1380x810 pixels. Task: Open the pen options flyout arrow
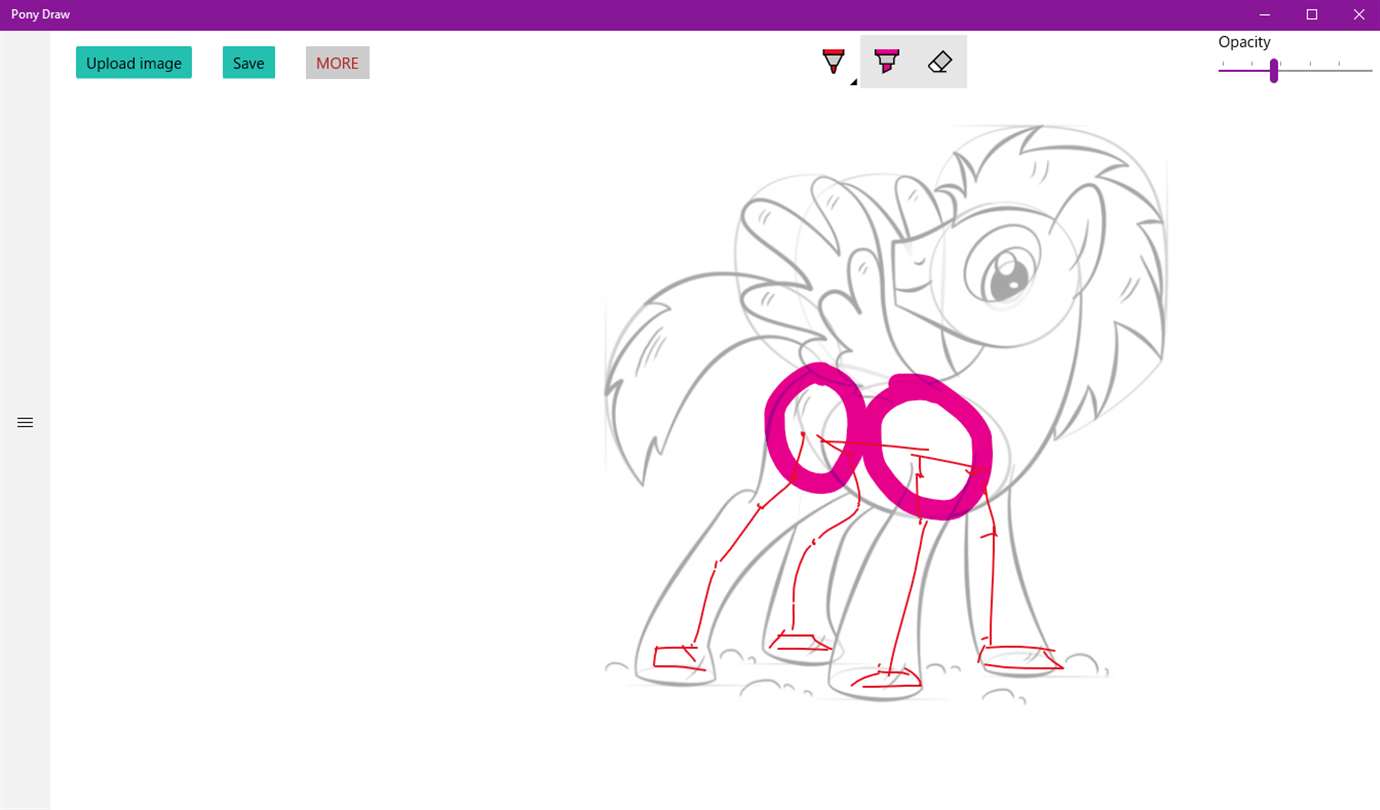point(853,83)
